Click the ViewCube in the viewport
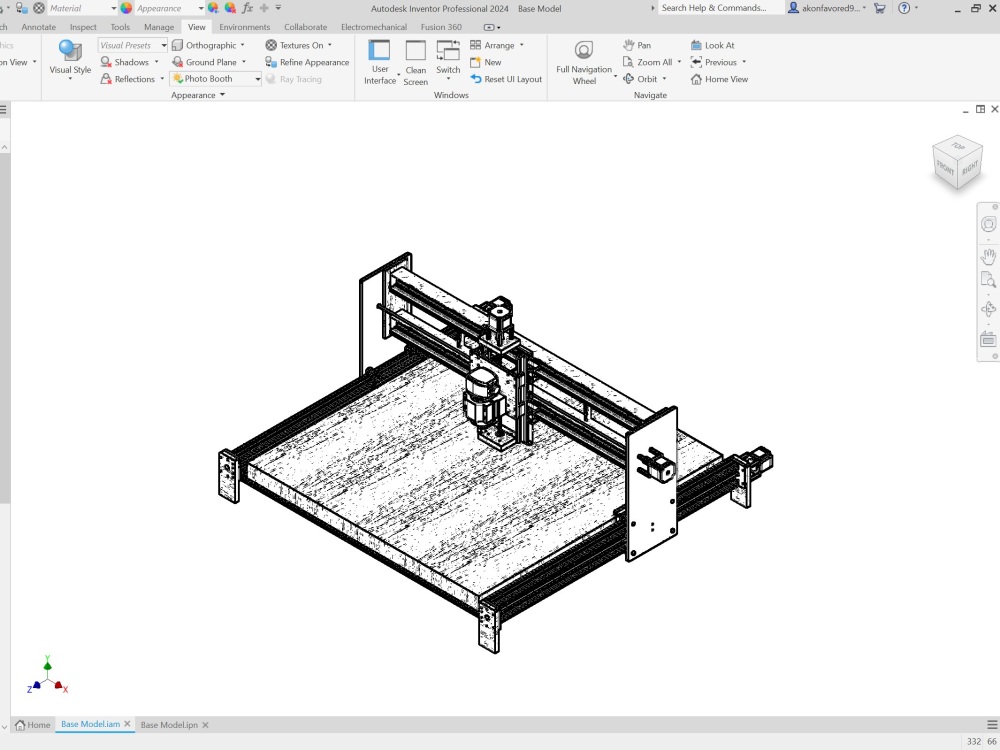This screenshot has width=1000, height=750. [957, 162]
